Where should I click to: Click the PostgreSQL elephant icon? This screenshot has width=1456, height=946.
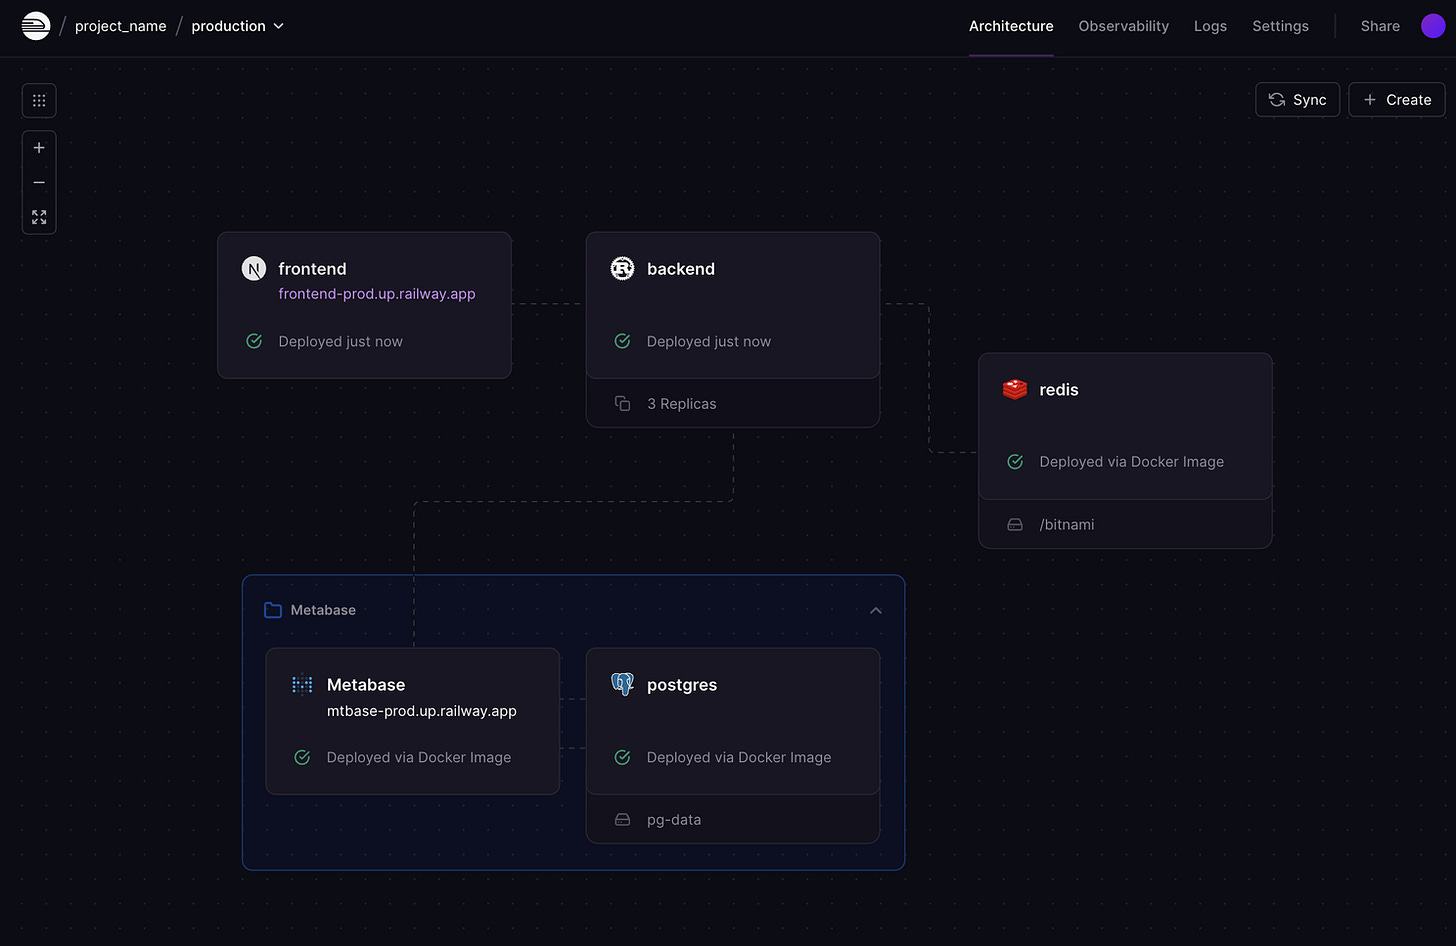(x=622, y=684)
